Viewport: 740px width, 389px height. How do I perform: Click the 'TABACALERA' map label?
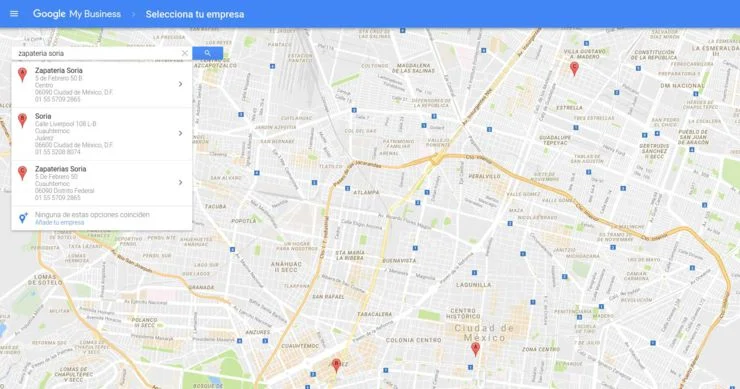pos(375,314)
